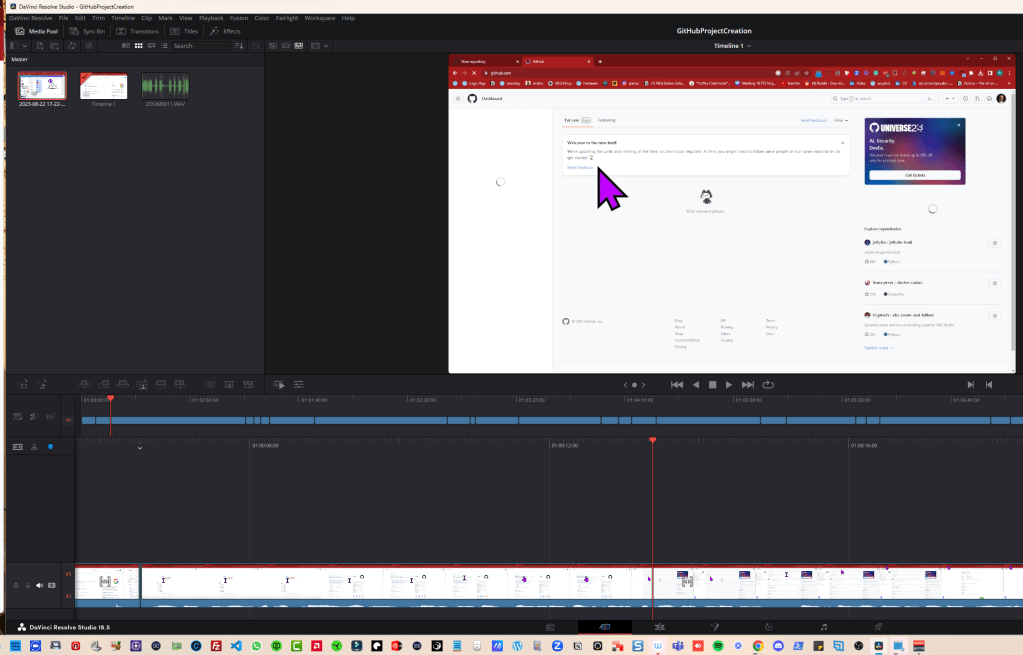Select the Master bin label
Viewport: 1023px width, 655px height.
[20, 59]
